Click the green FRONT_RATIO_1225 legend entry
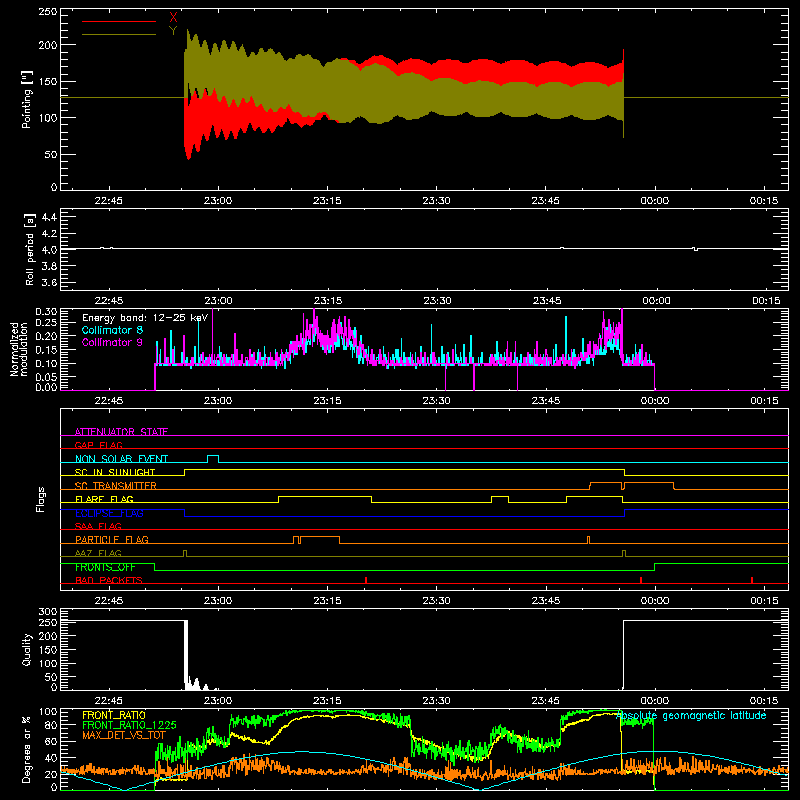This screenshot has height=800, width=800. click(x=129, y=725)
